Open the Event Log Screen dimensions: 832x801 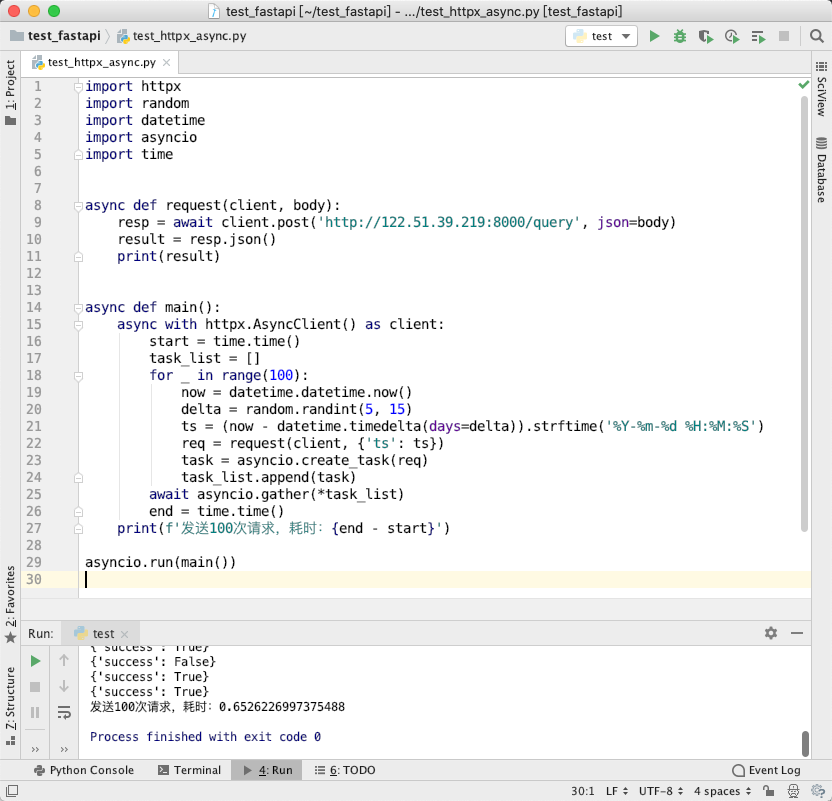coord(766,770)
